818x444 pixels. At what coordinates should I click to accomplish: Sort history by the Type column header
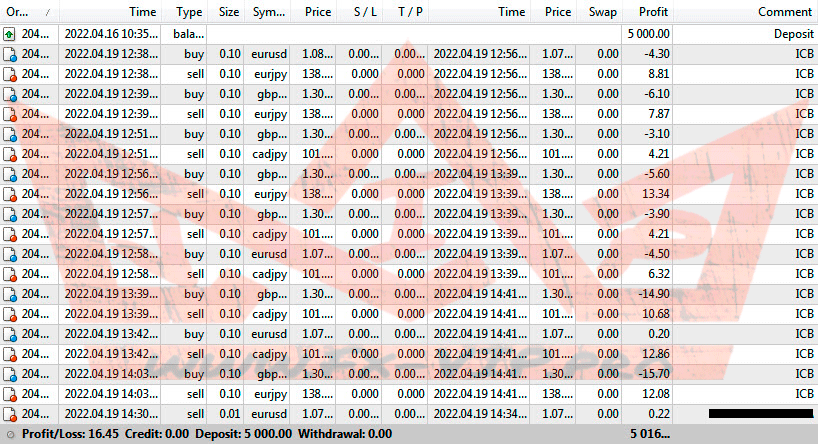click(188, 12)
